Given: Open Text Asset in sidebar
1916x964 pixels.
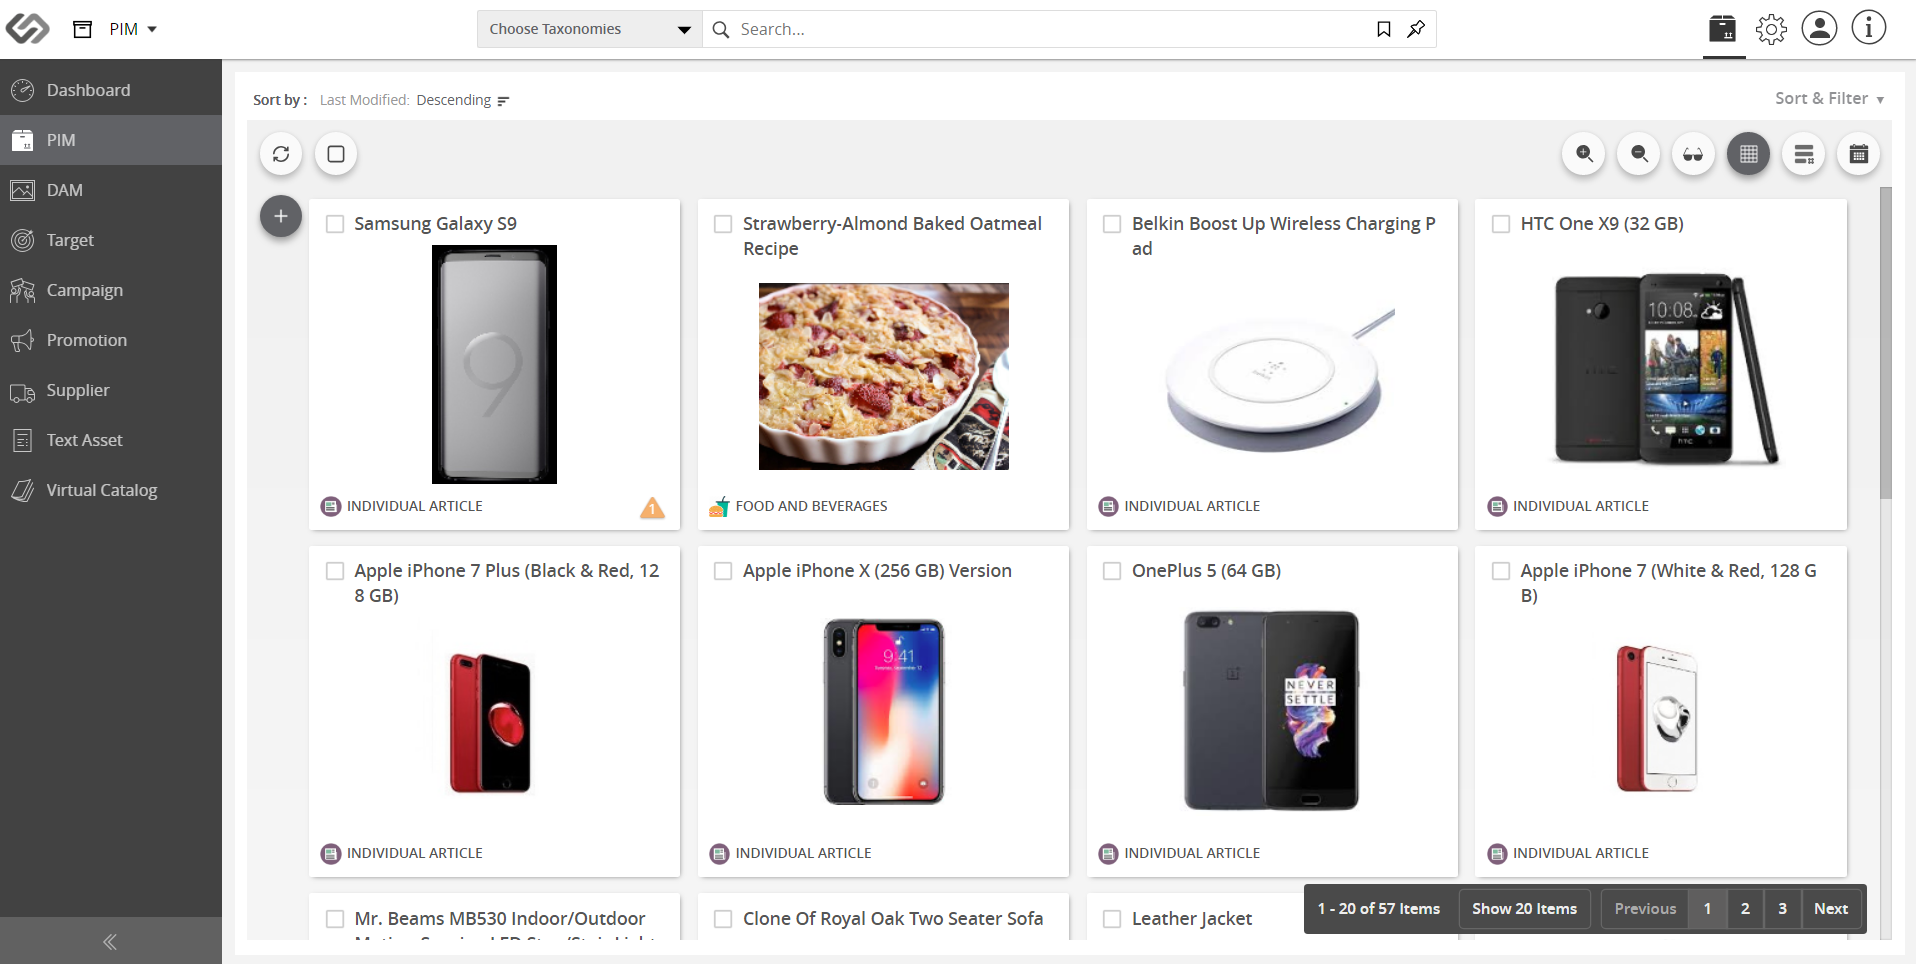Looking at the screenshot, I should 111,440.
